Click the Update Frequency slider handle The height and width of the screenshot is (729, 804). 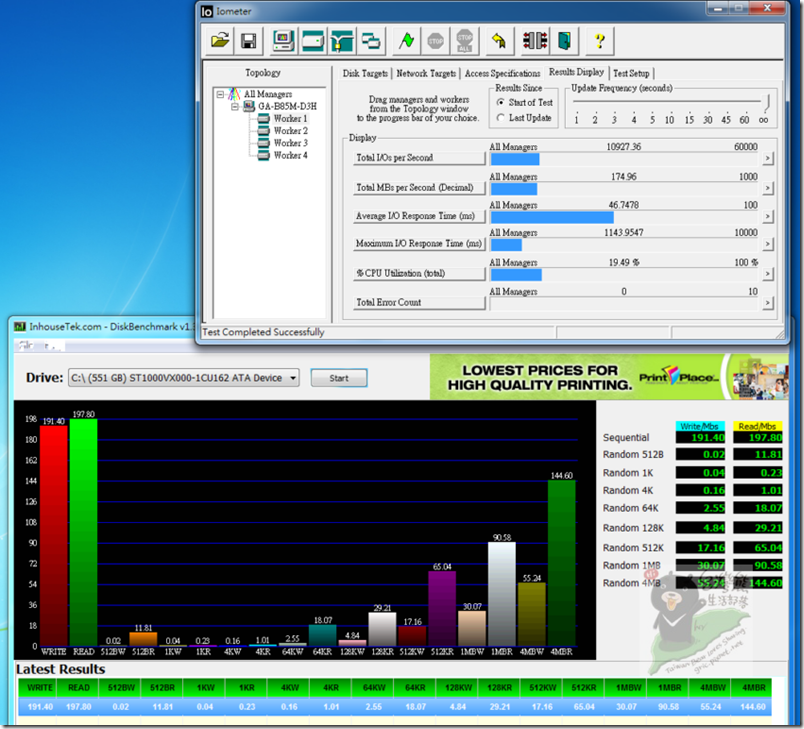click(767, 102)
